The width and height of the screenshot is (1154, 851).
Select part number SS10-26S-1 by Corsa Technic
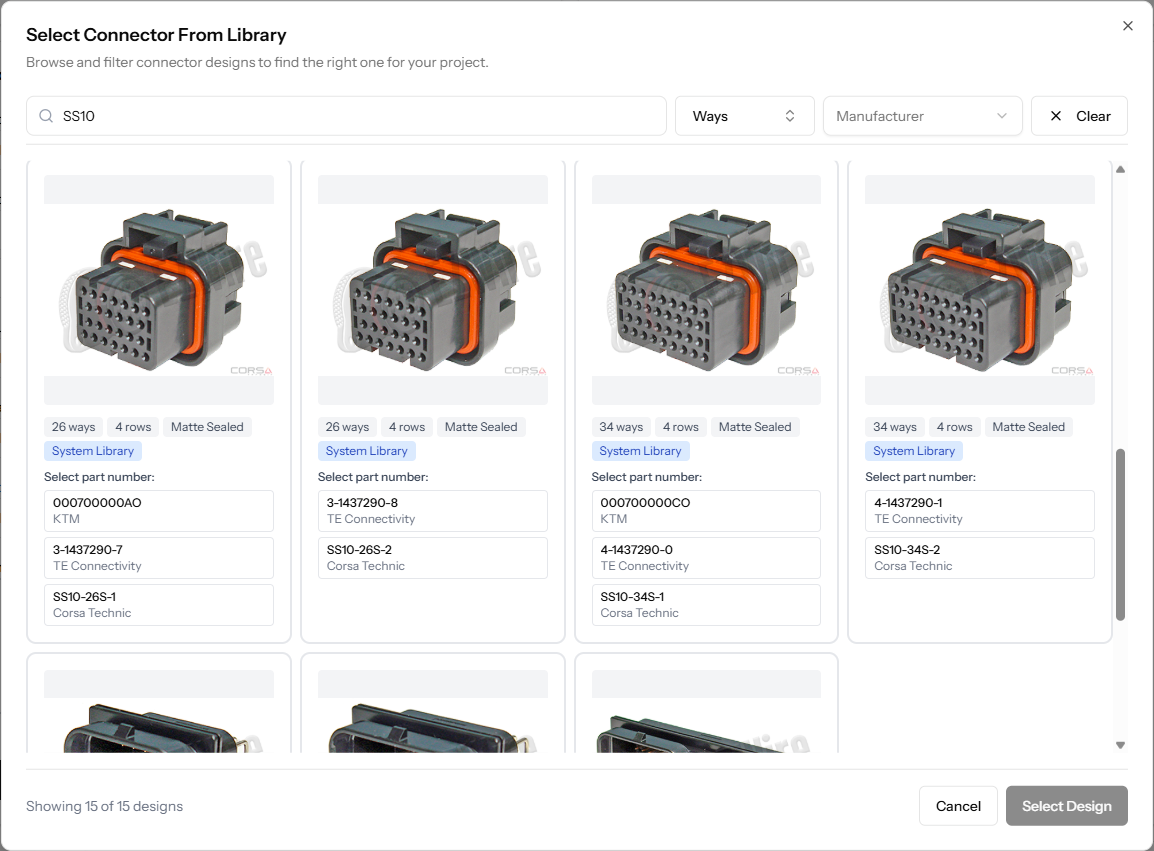(158, 604)
